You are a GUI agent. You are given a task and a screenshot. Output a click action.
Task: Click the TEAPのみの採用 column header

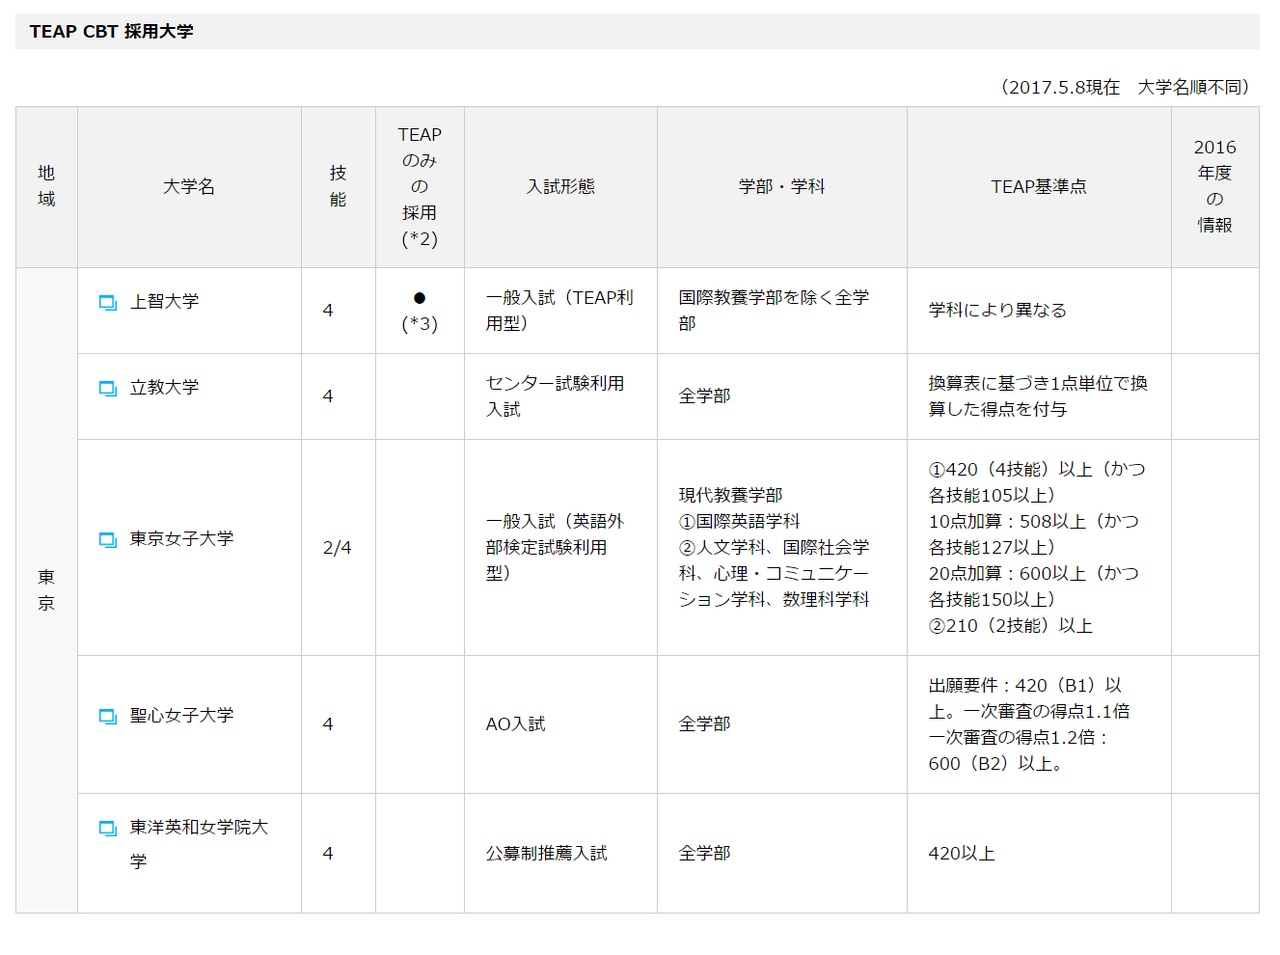pyautogui.click(x=420, y=187)
